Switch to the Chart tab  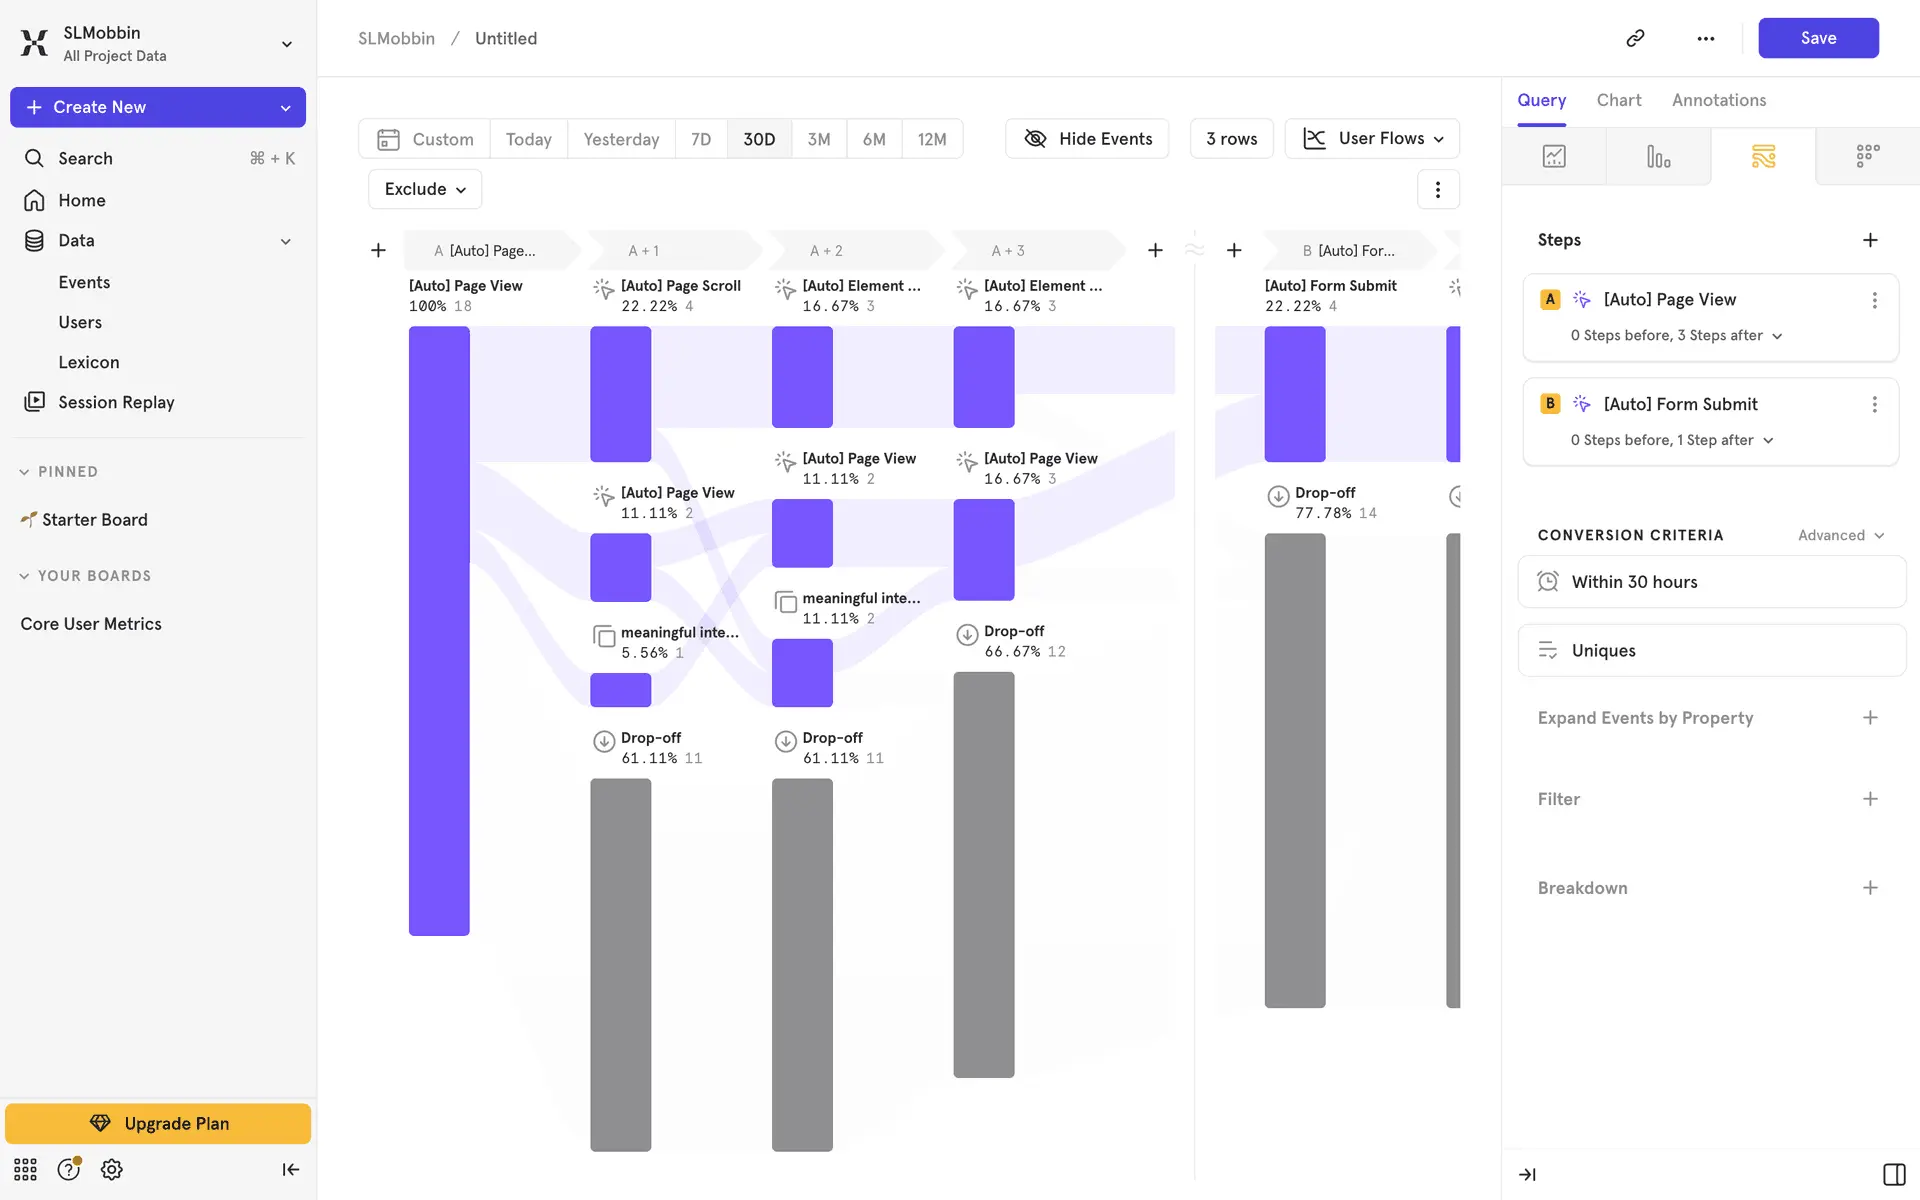point(1618,100)
